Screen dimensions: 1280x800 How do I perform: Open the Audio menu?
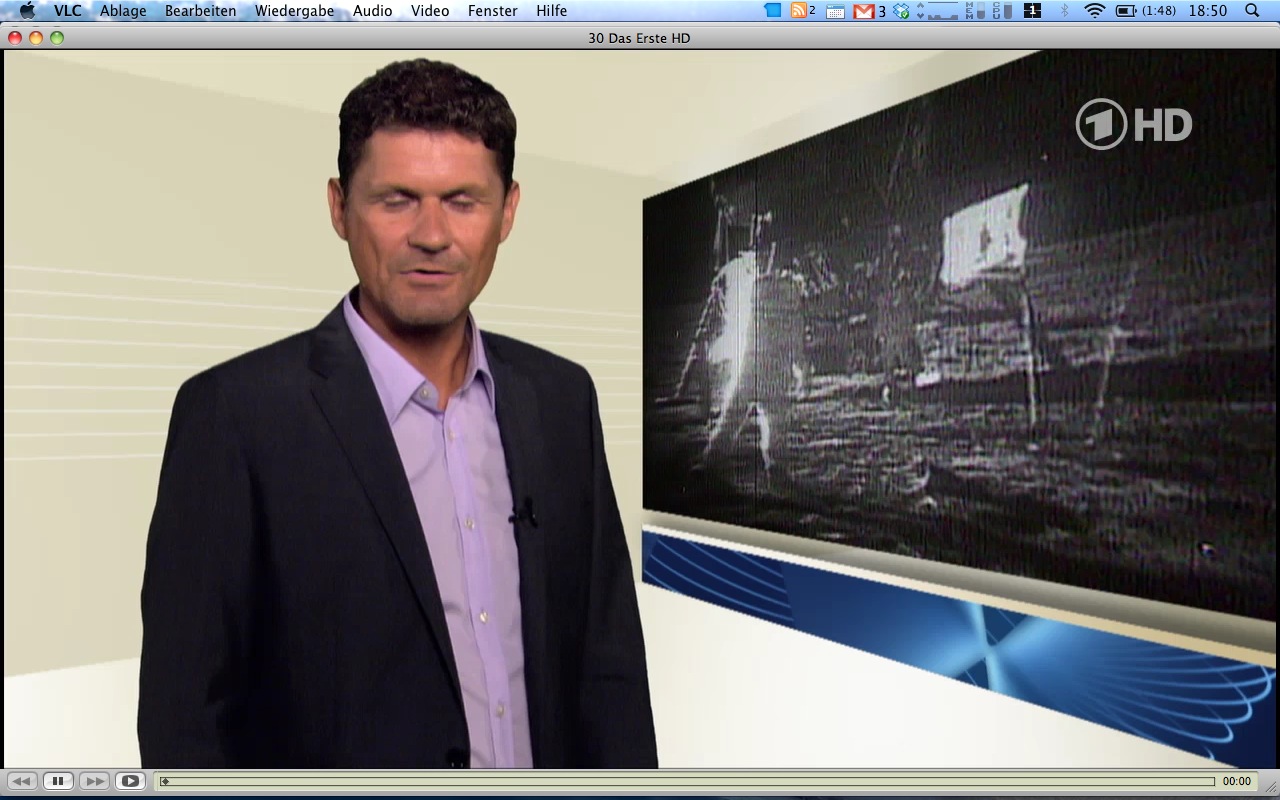tap(373, 11)
